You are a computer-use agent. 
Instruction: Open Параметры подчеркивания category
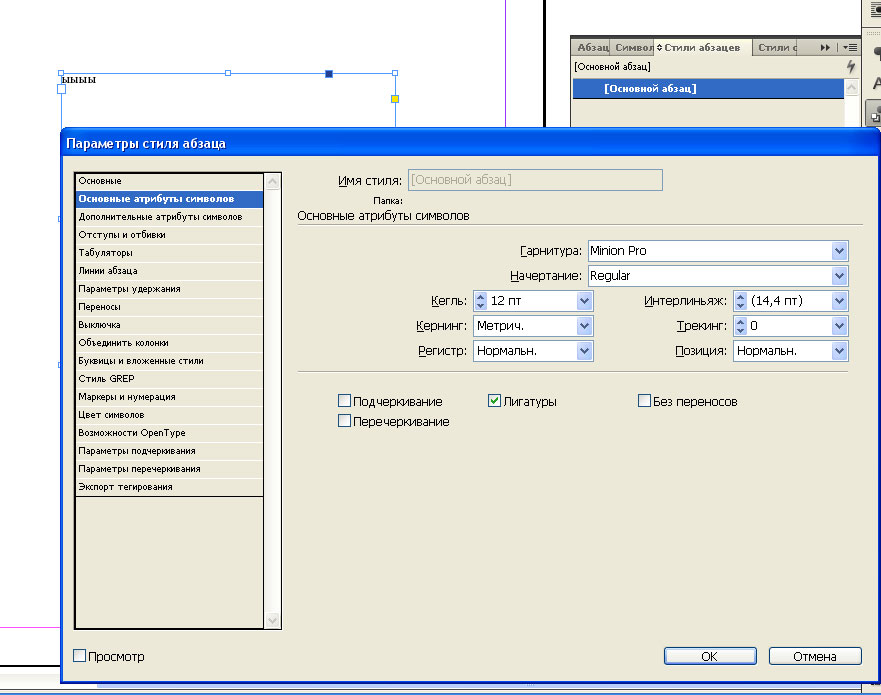[x=169, y=451]
